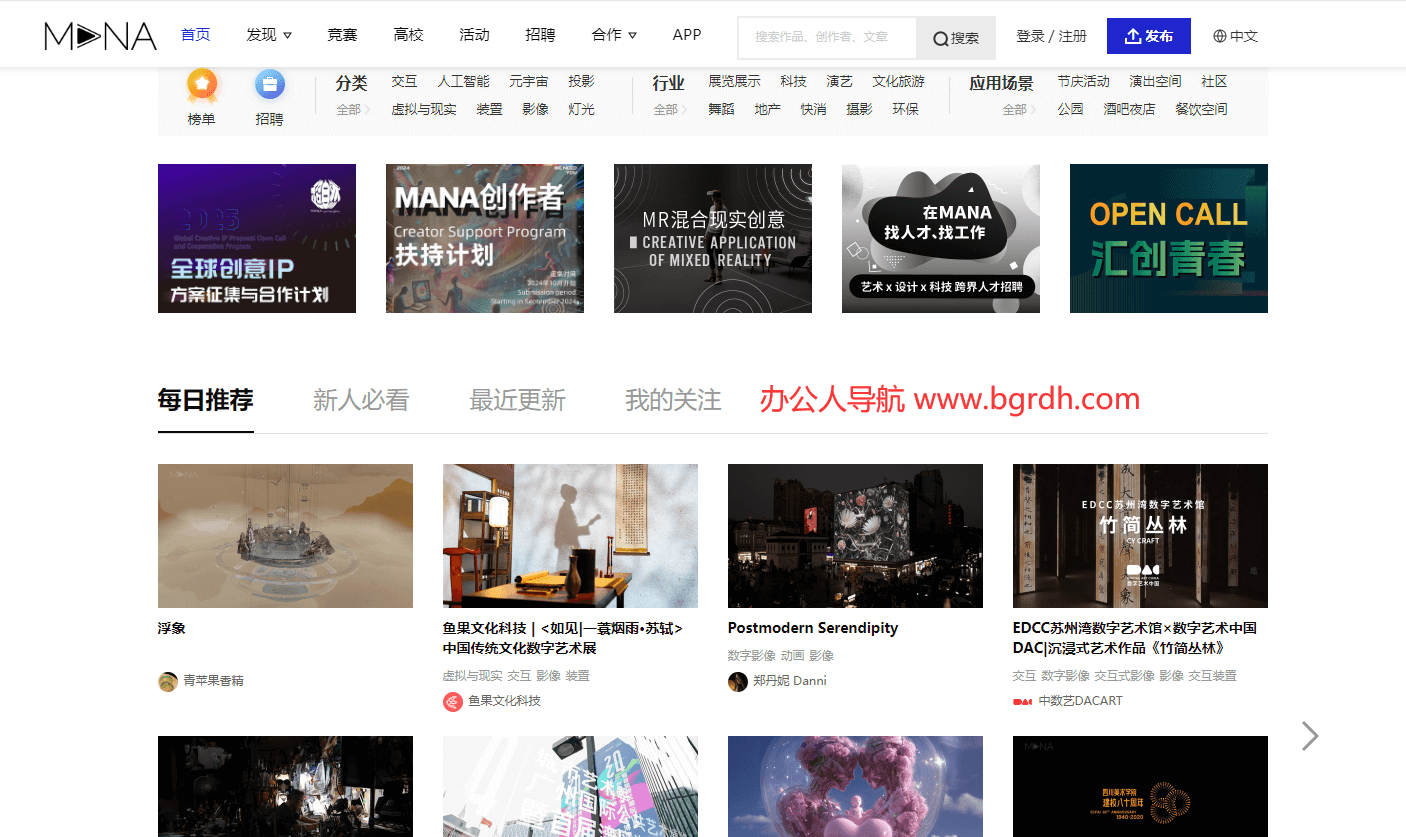This screenshot has height=837, width=1406.
Task: Click the 登录 / 注册 link
Action: pos(1051,36)
